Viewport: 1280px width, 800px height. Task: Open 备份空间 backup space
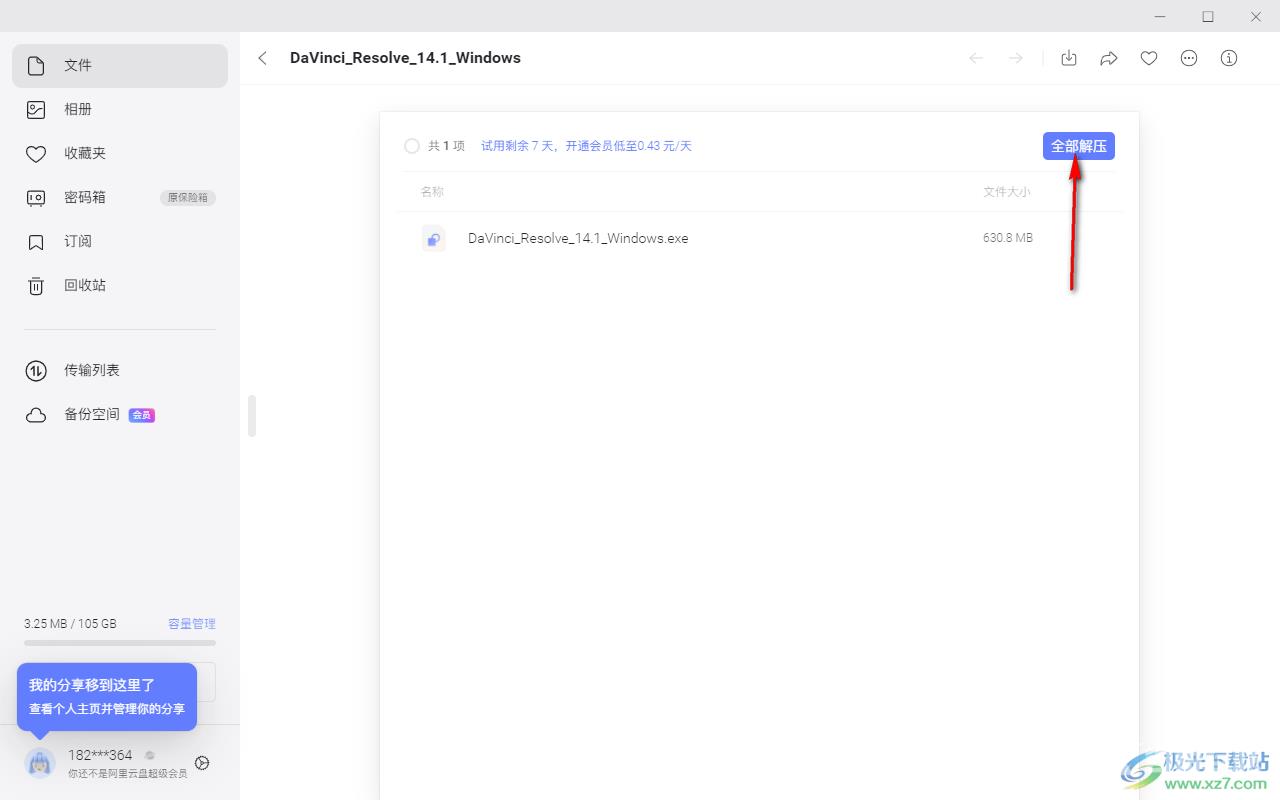(x=120, y=415)
